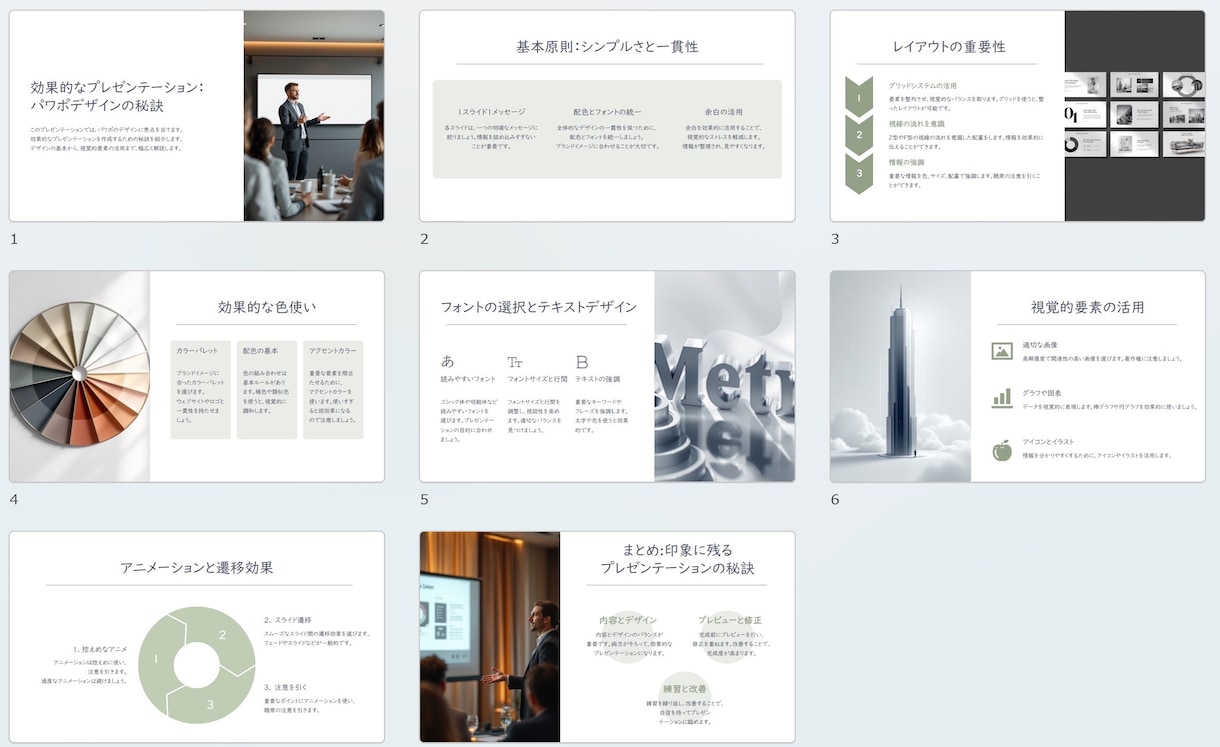Click the アクセントカラー card heading
1220x747 pixels.
[x=333, y=351]
